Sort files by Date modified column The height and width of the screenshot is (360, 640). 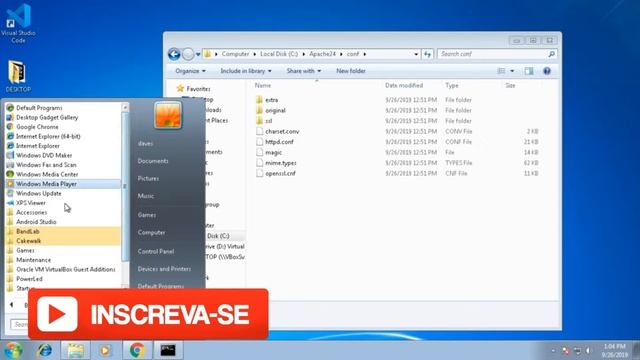coord(404,85)
